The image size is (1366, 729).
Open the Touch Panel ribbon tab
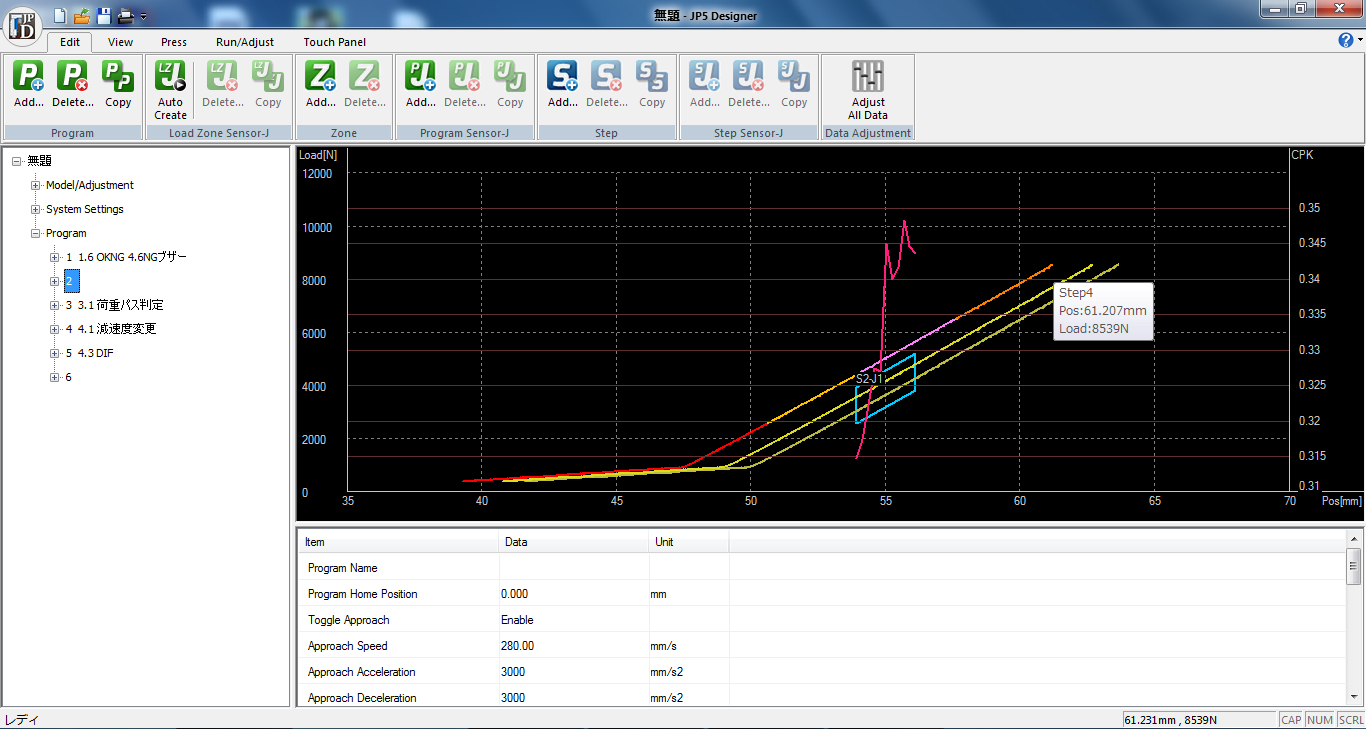(x=334, y=42)
